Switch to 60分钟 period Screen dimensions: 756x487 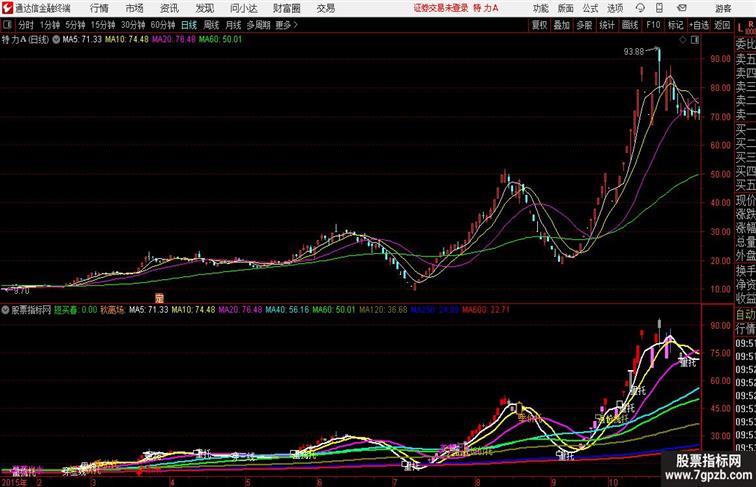click(162, 25)
